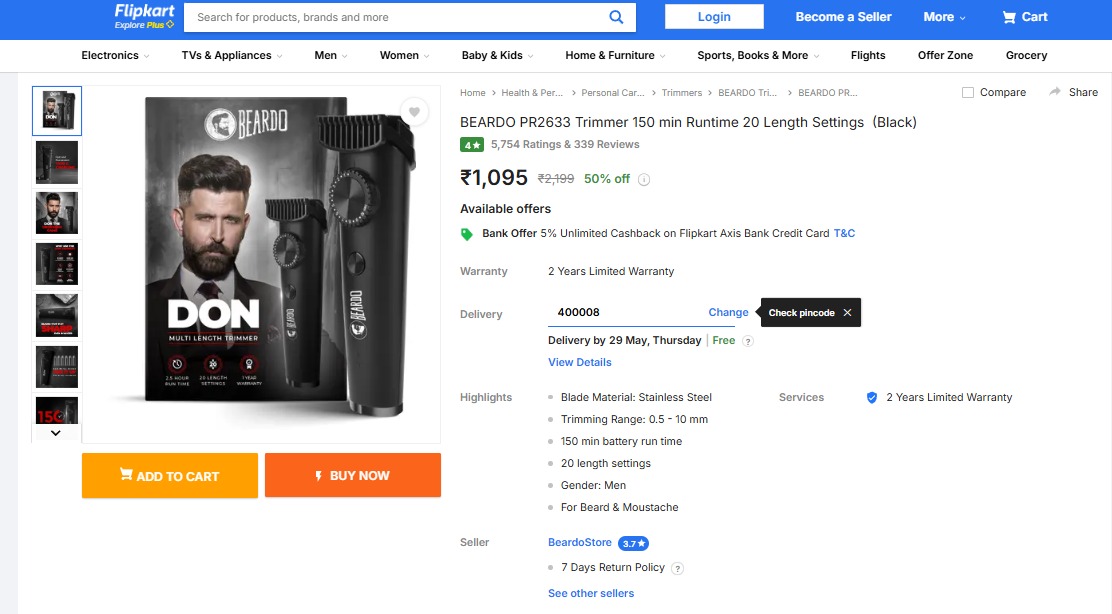Open the Cart icon in header

click(1025, 17)
